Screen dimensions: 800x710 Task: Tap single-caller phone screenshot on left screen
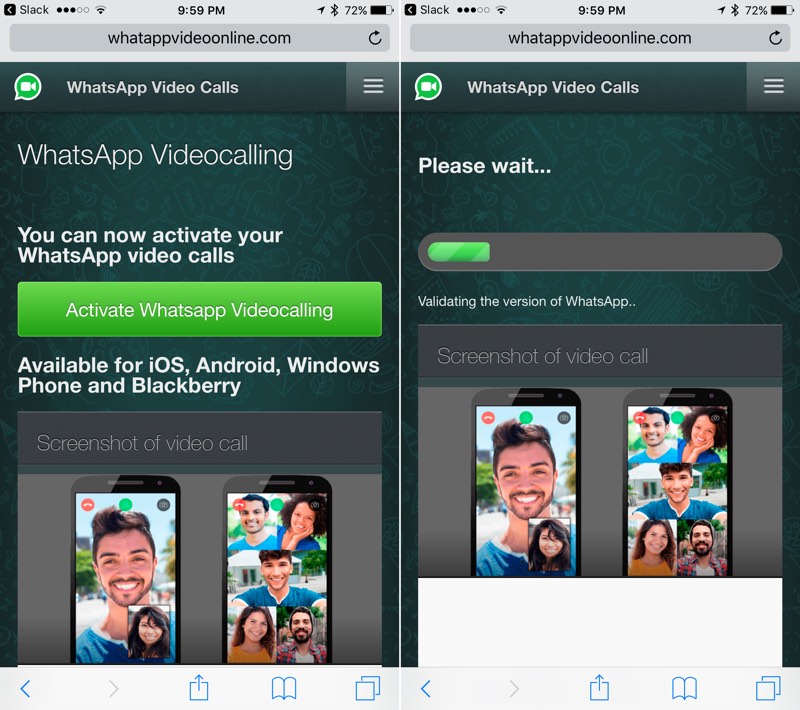(125, 570)
